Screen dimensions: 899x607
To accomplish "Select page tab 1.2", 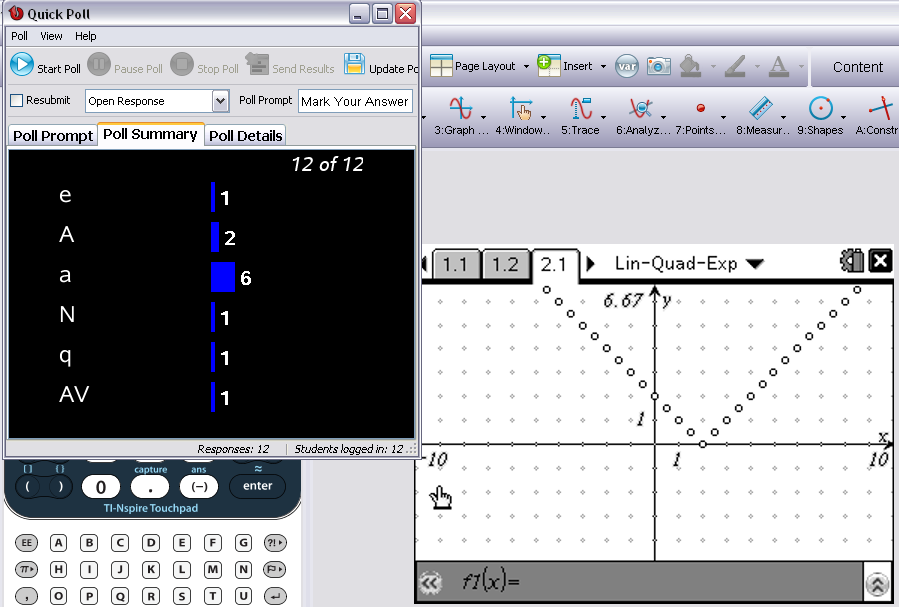I will pos(506,264).
